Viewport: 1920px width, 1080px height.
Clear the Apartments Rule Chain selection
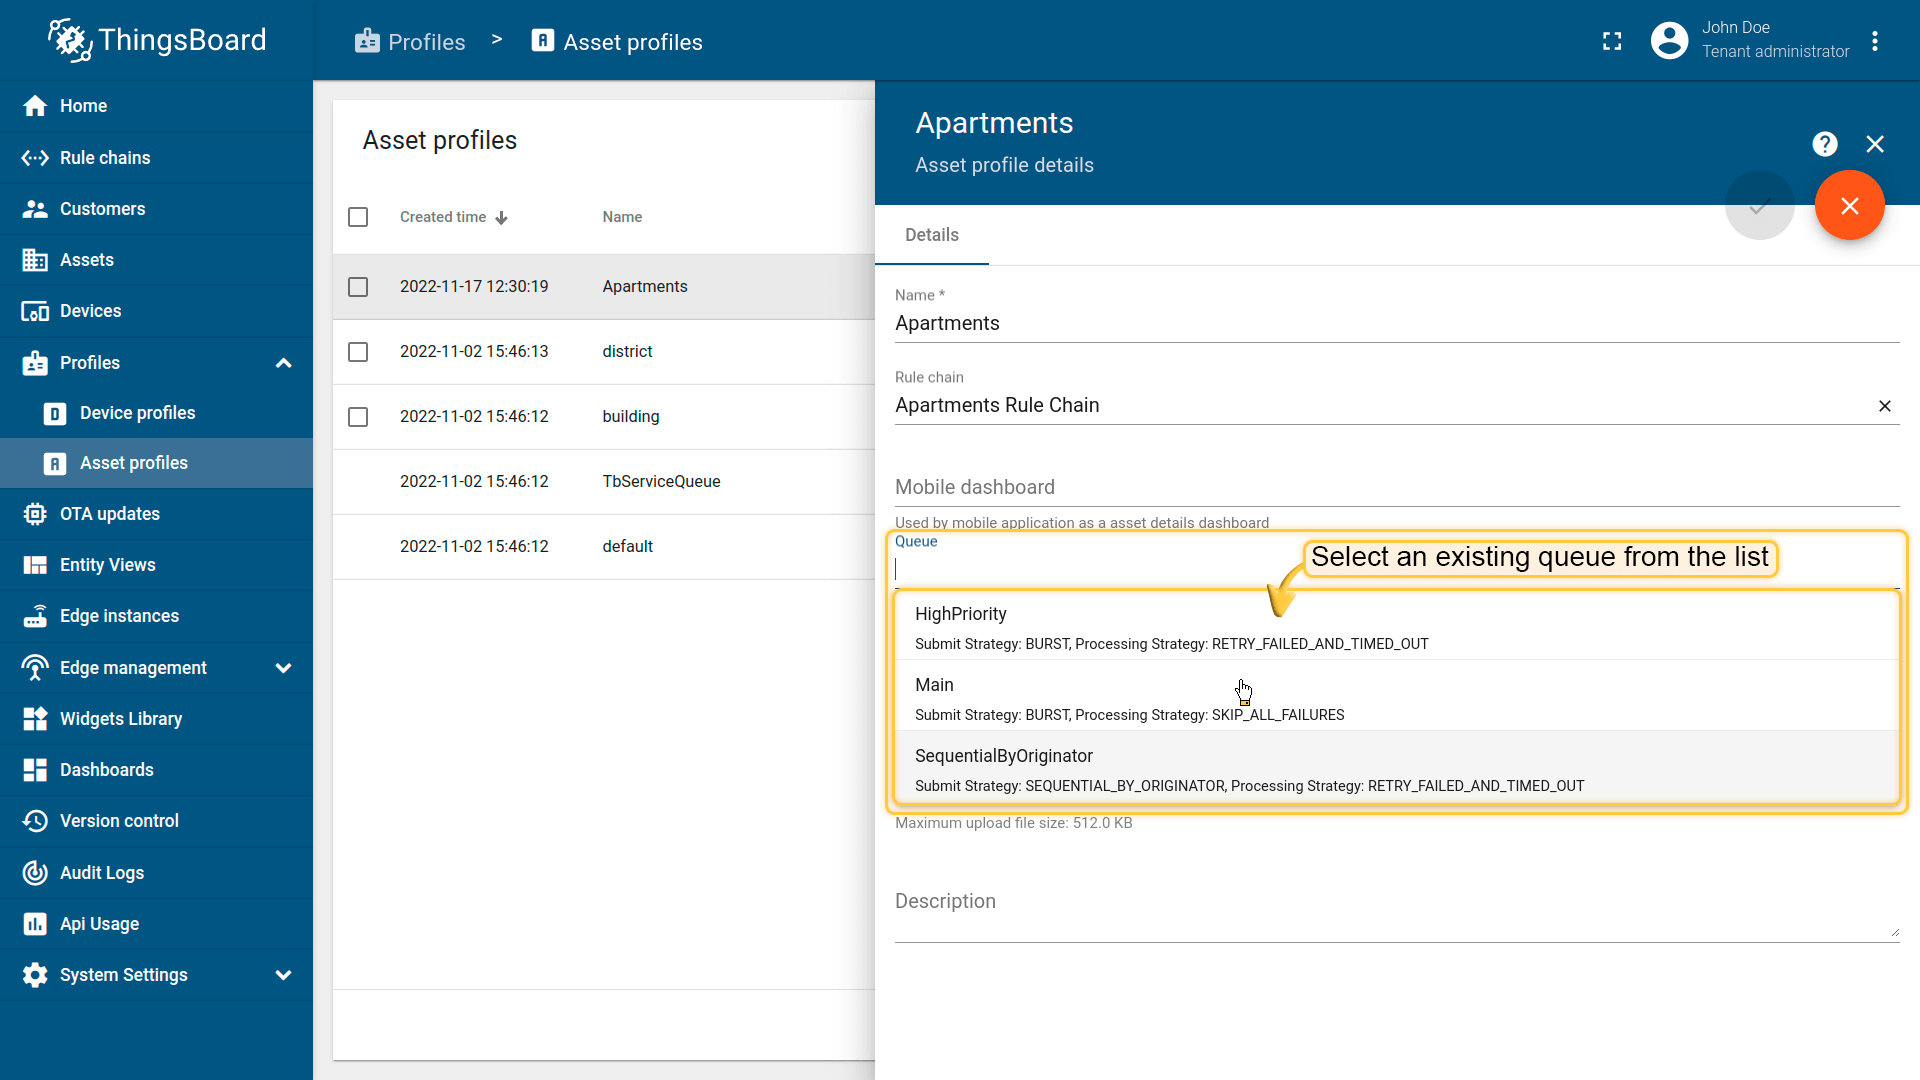[x=1884, y=406]
